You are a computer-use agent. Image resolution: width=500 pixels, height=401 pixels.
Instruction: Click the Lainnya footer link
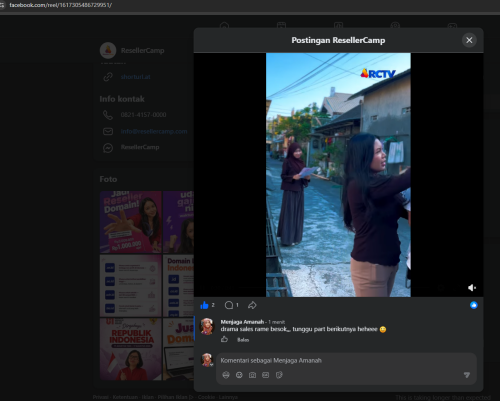tap(228, 397)
